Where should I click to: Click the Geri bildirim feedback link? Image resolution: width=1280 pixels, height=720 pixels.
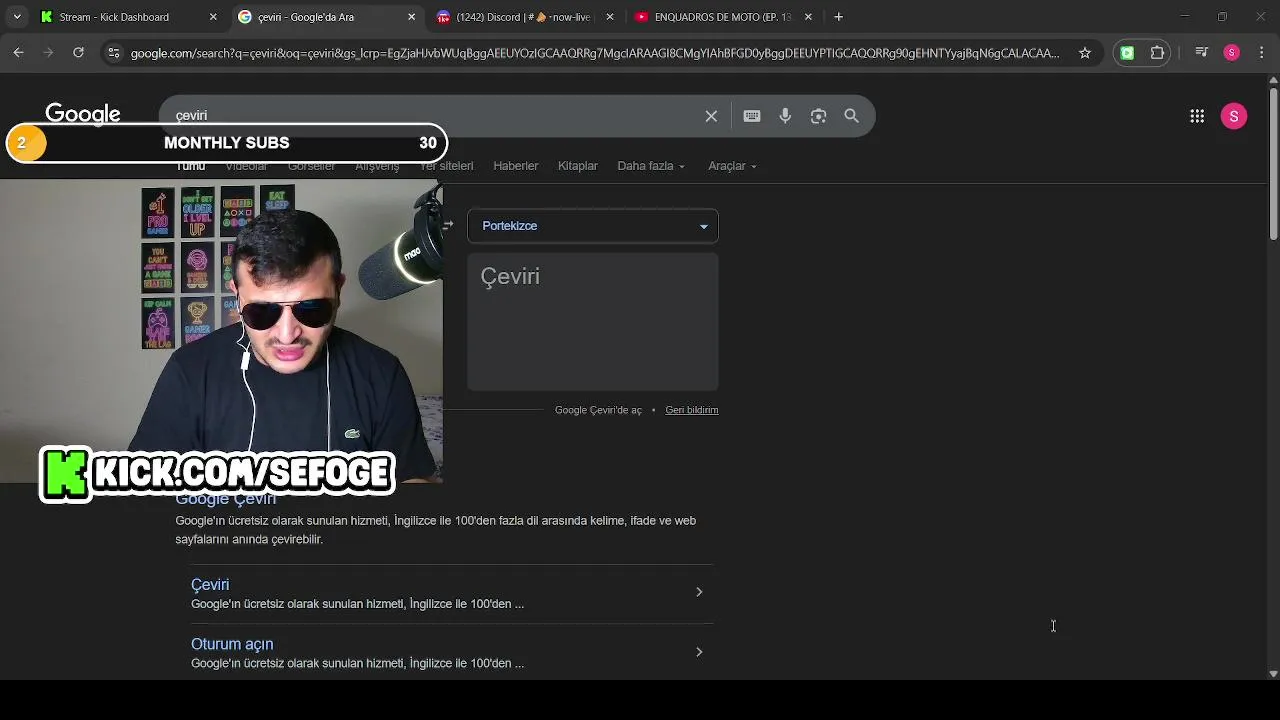coord(692,410)
